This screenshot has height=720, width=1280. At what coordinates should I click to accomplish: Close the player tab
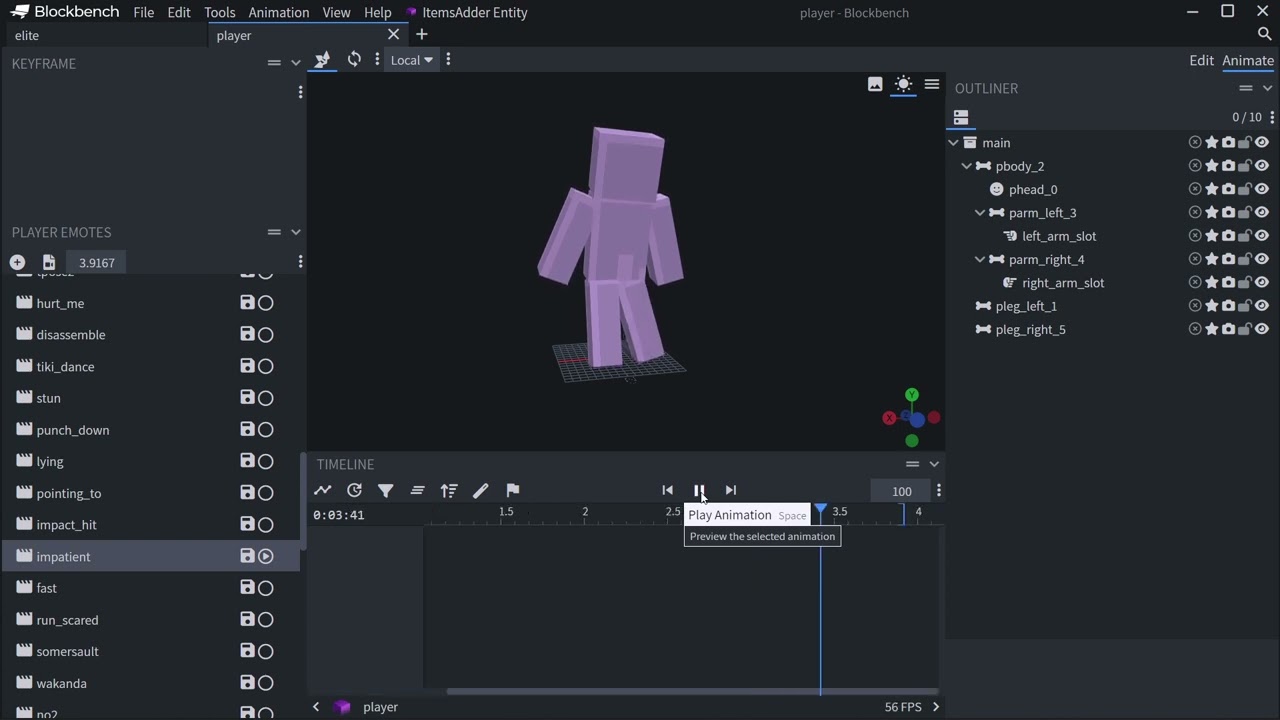coord(393,35)
